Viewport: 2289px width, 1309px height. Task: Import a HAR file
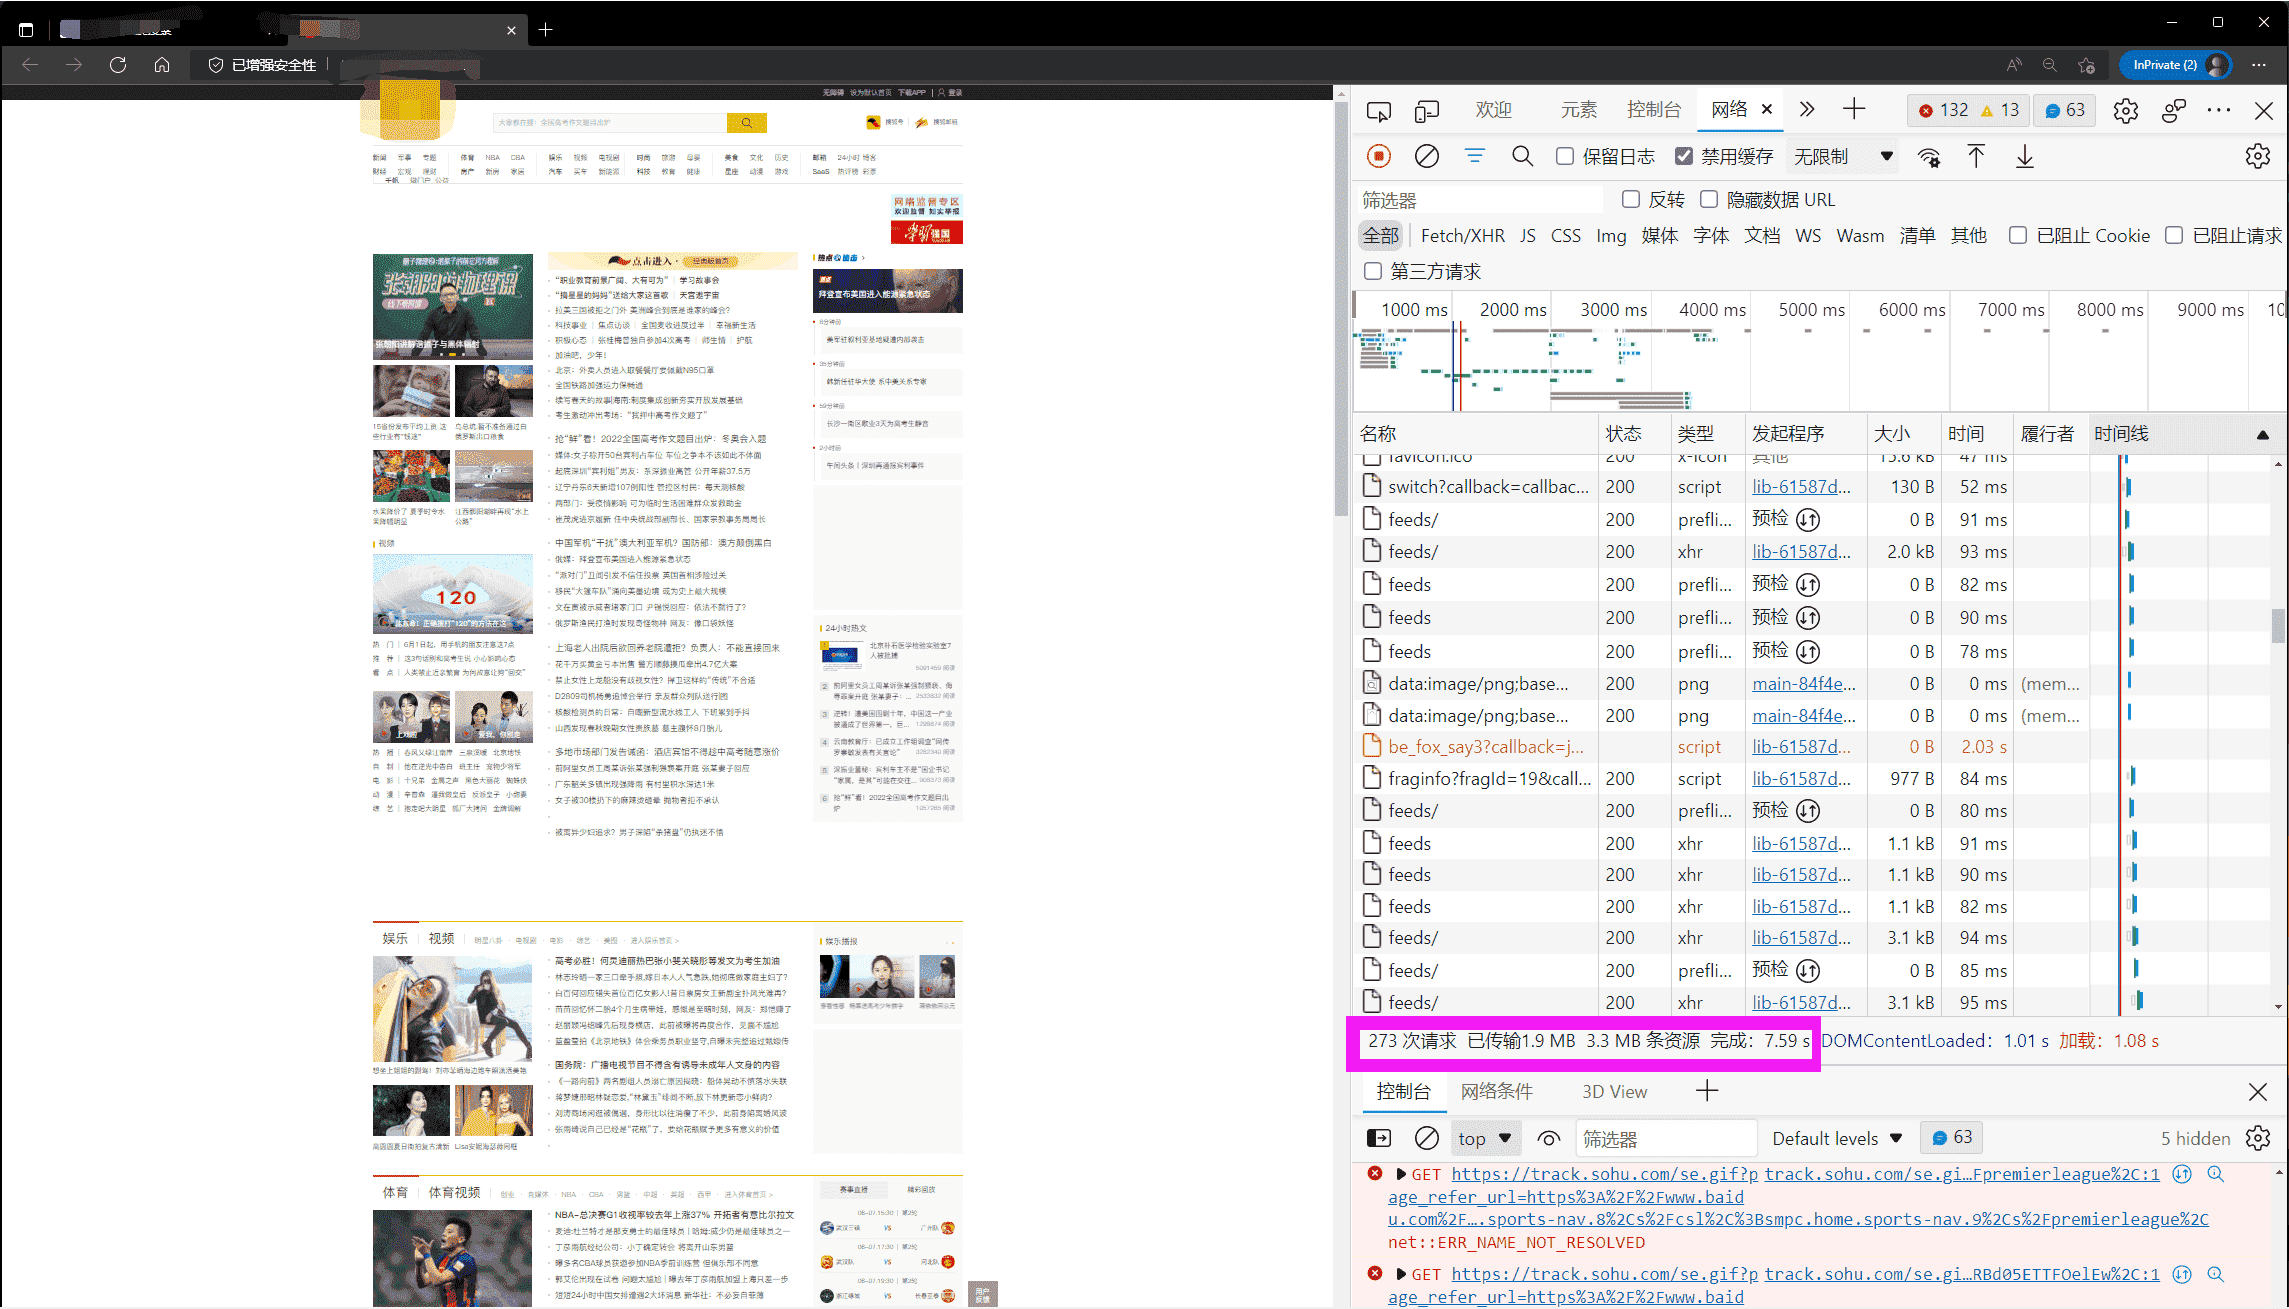coord(1976,156)
